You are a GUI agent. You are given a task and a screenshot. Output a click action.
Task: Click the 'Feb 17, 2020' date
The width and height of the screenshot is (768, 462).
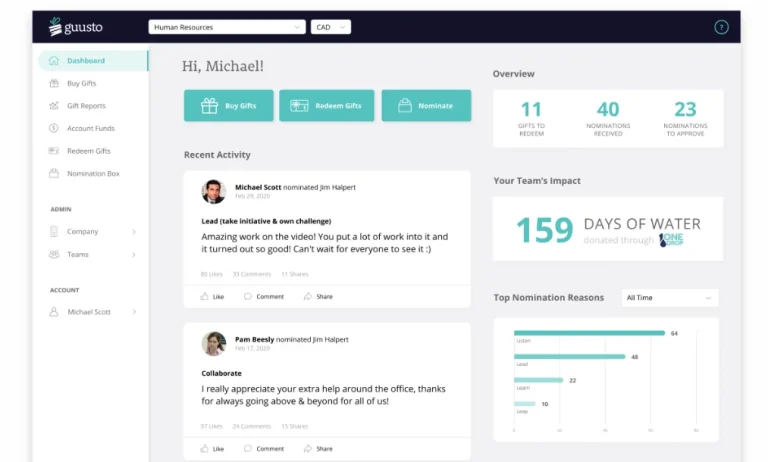pos(252,348)
